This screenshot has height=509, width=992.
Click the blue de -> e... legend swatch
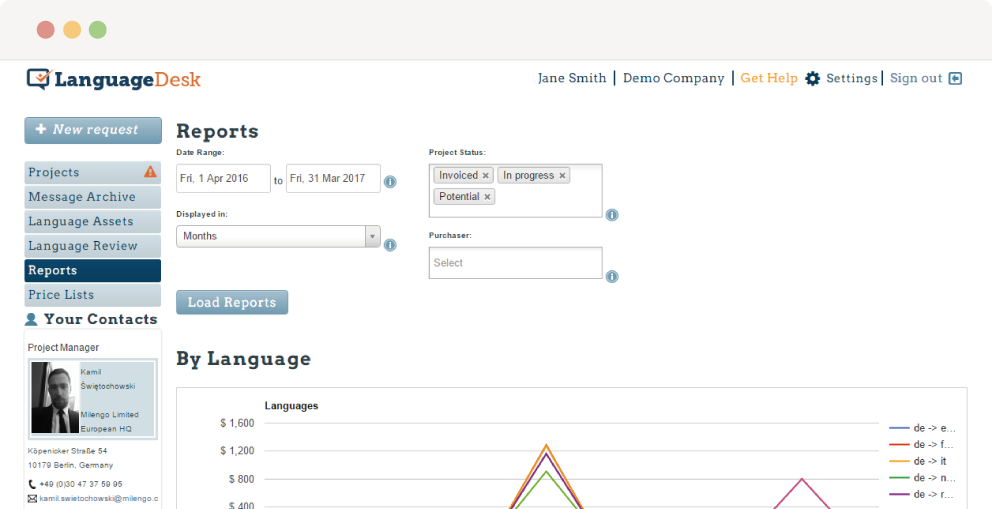(899, 428)
